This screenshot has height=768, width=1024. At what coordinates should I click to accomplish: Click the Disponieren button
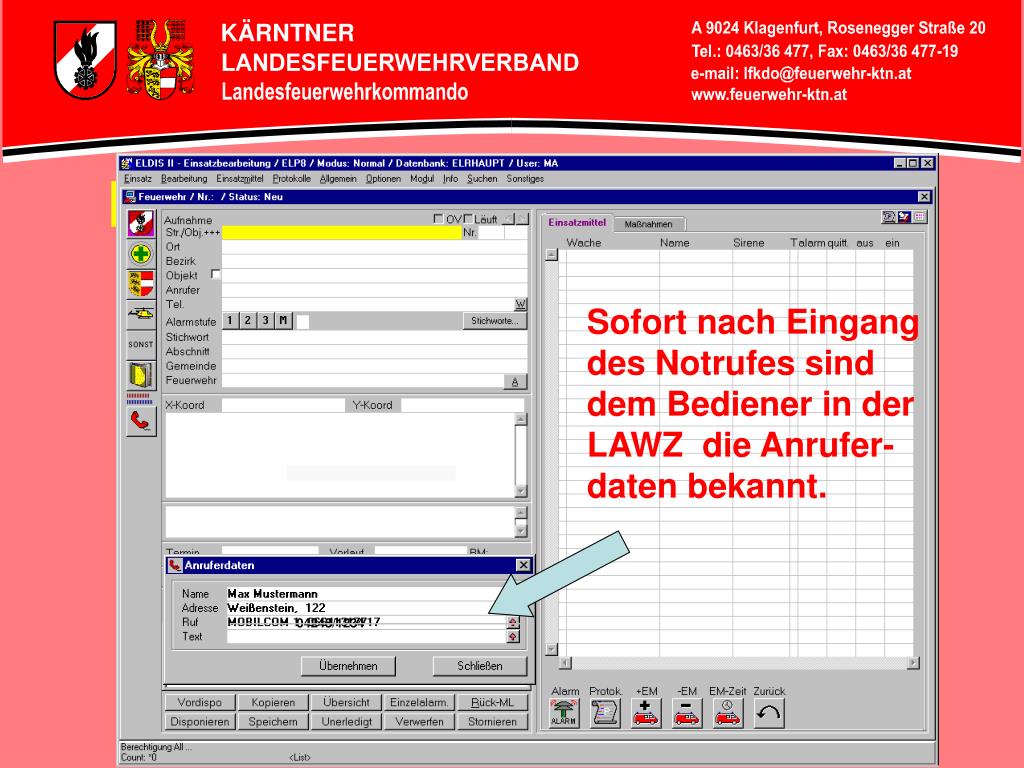point(200,722)
